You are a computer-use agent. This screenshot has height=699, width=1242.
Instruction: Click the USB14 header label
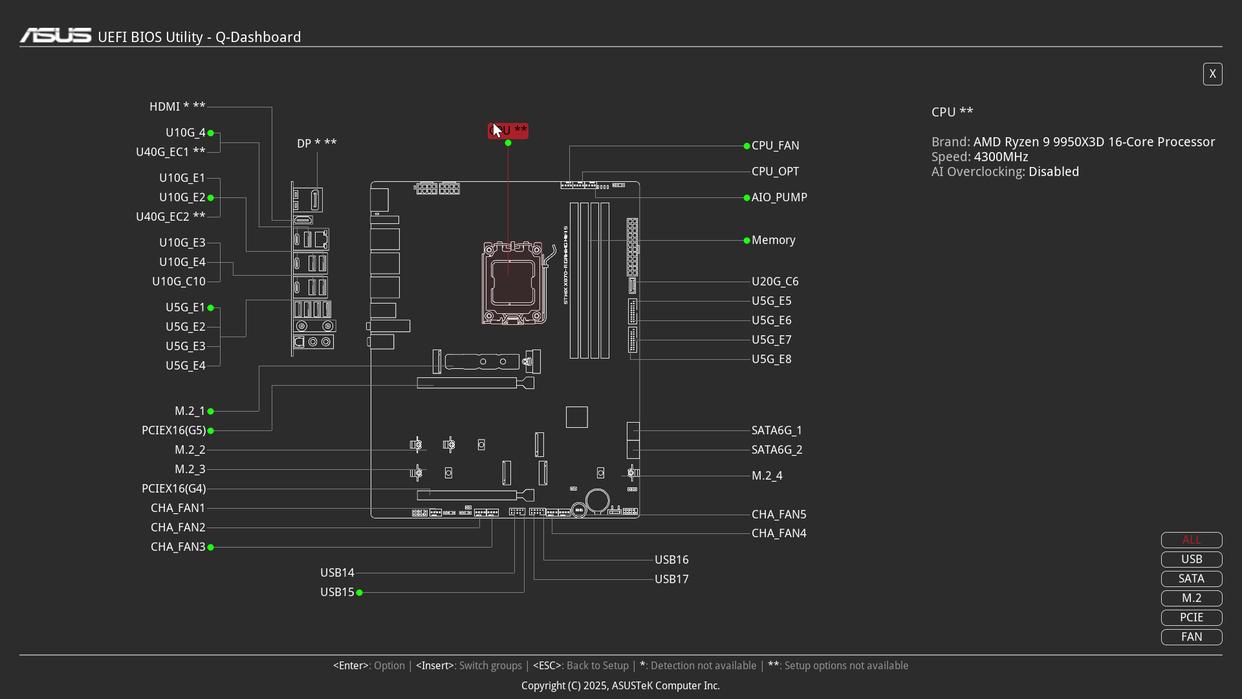(337, 573)
